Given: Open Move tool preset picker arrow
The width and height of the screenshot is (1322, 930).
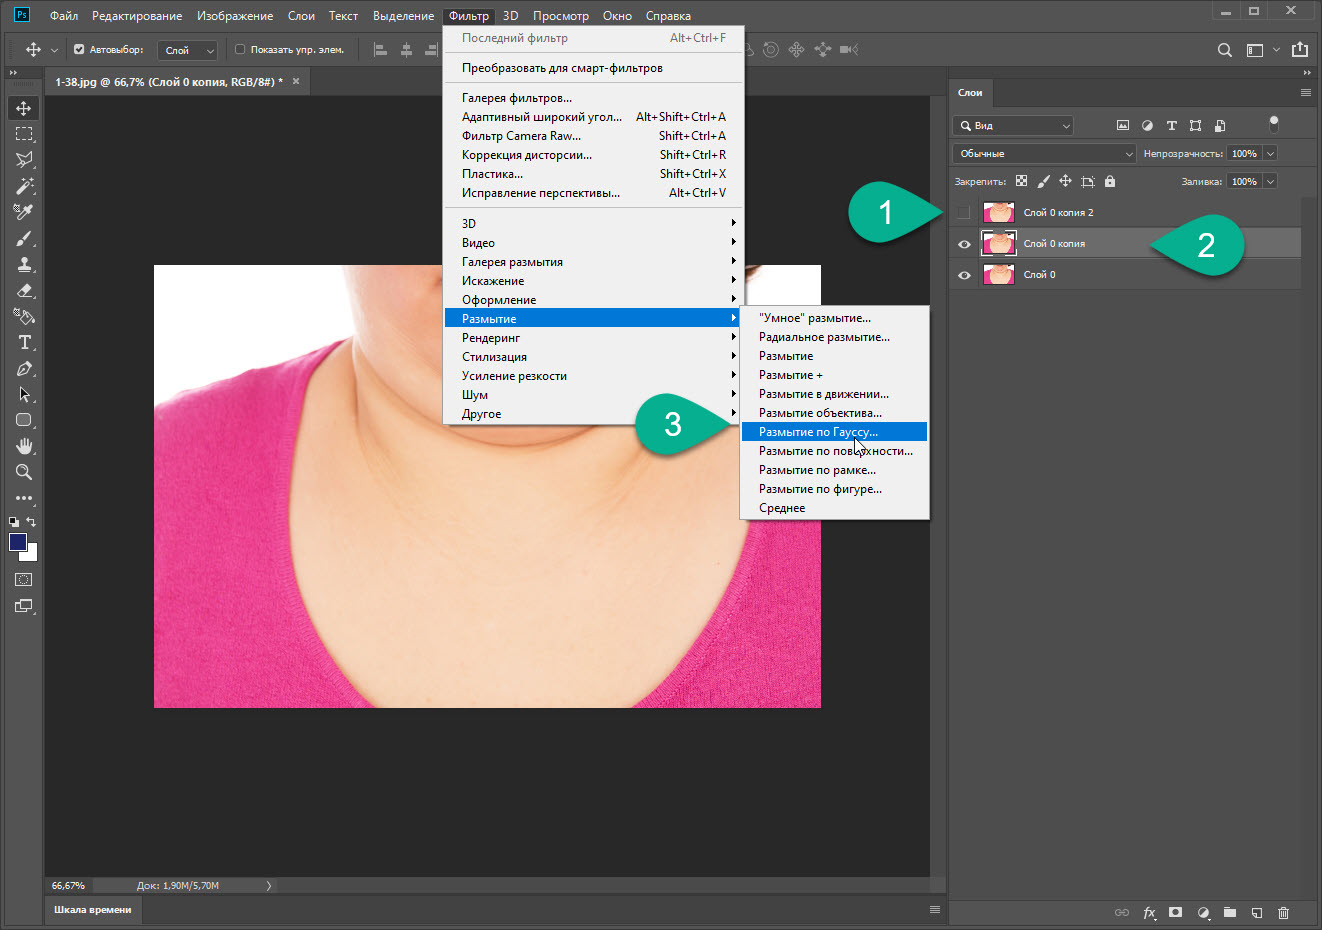Looking at the screenshot, I should coord(54,50).
